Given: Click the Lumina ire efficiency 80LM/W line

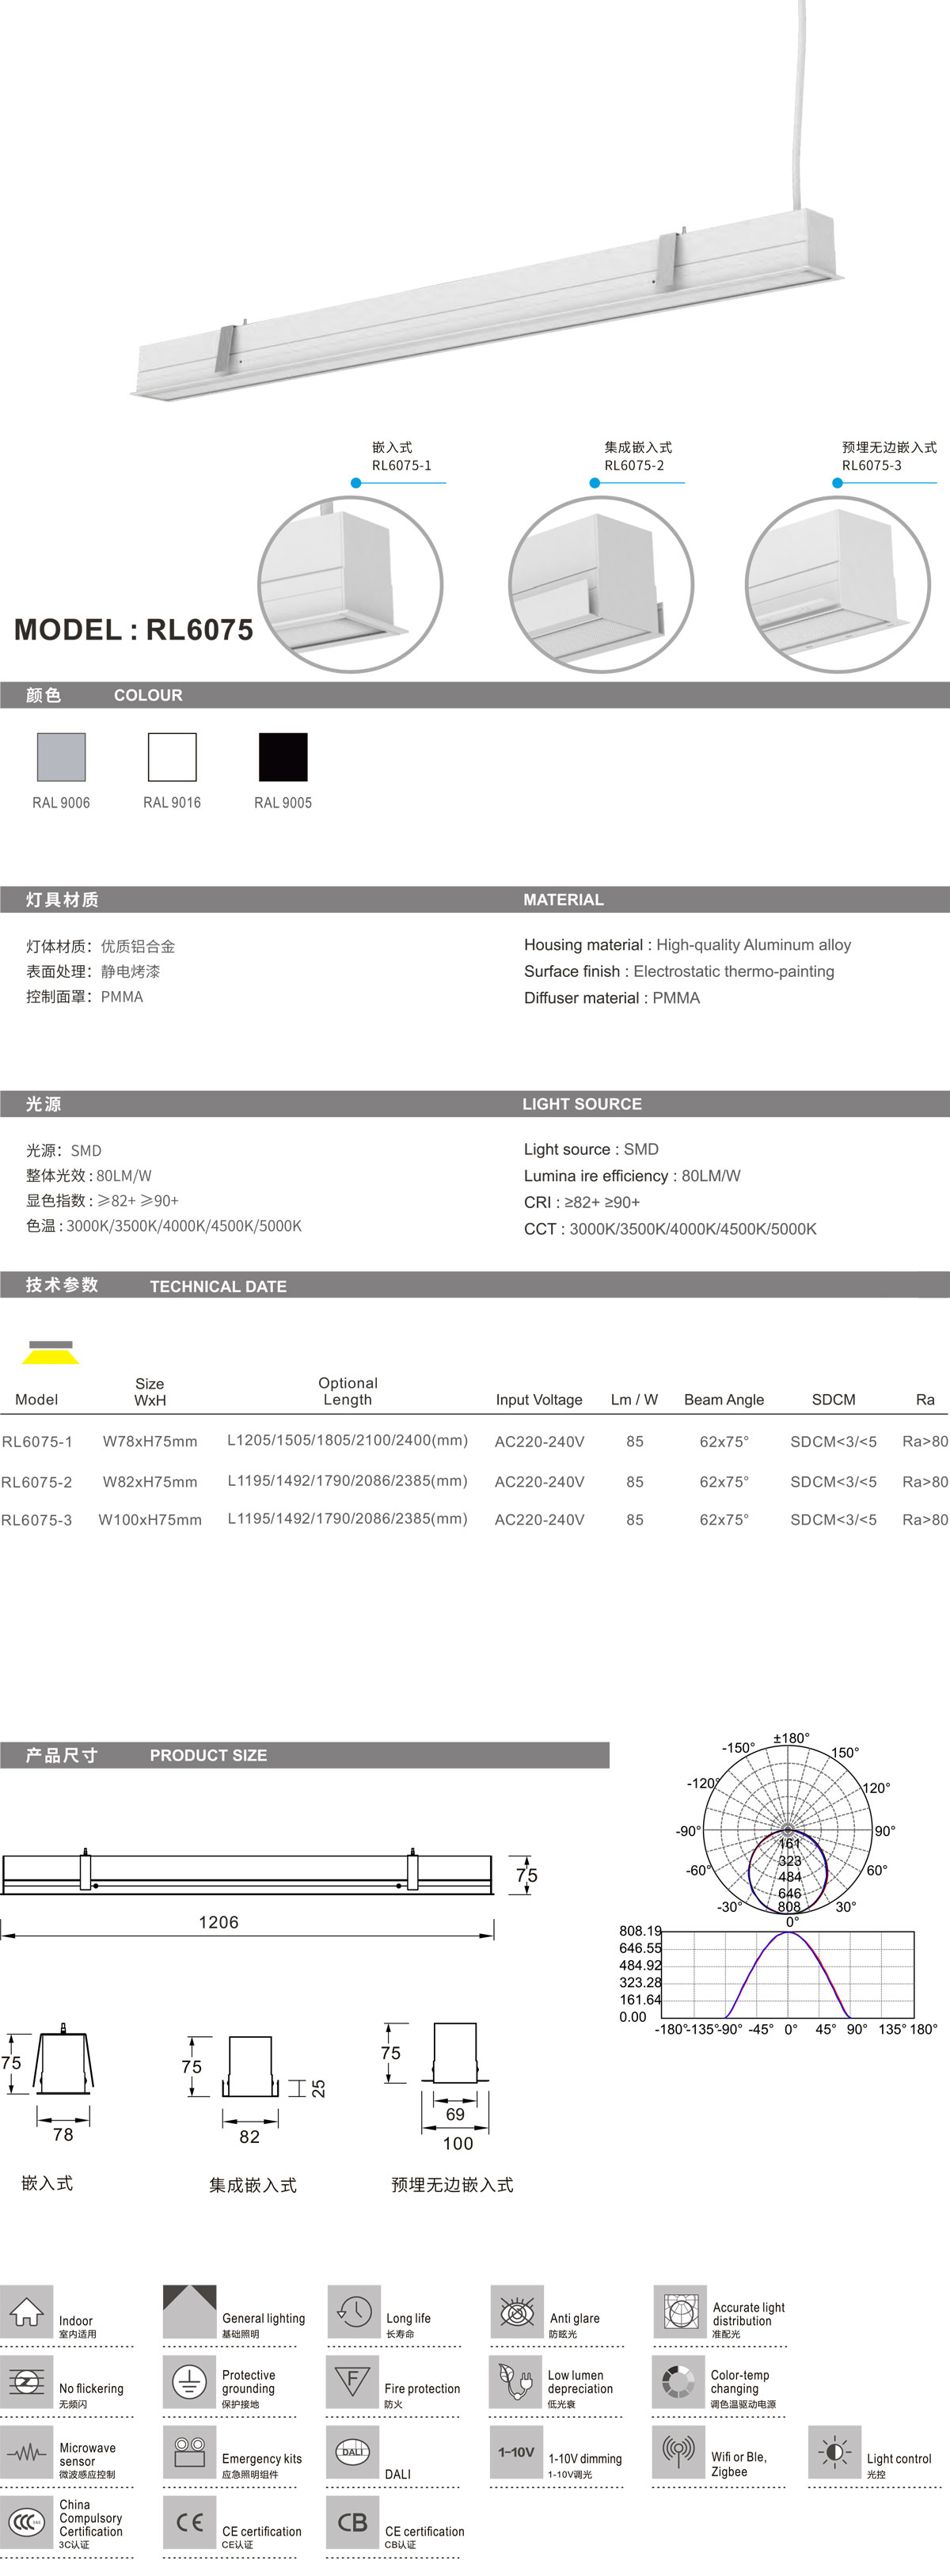Looking at the screenshot, I should (632, 1176).
